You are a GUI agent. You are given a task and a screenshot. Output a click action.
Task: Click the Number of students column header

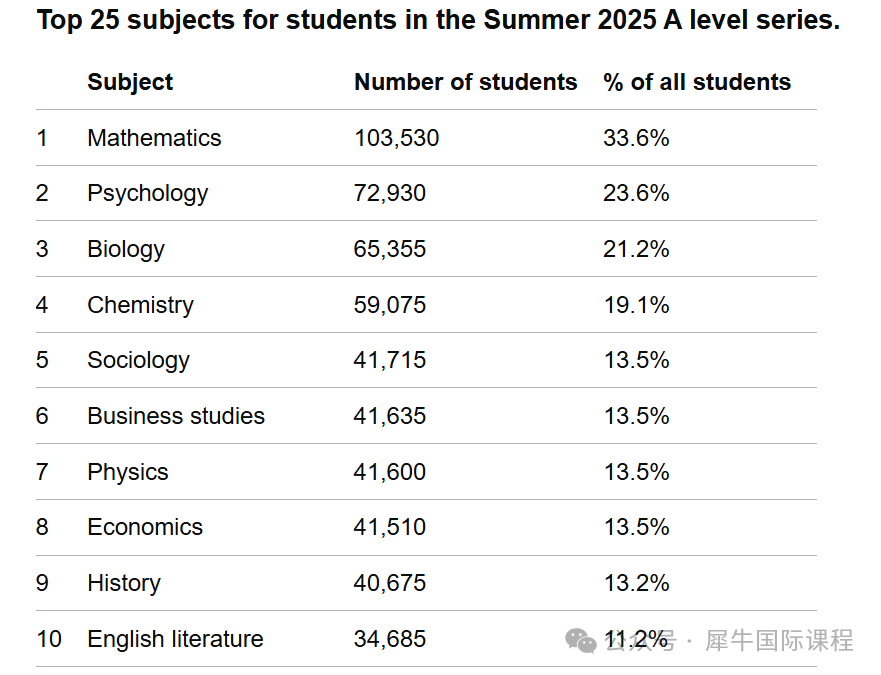465,82
